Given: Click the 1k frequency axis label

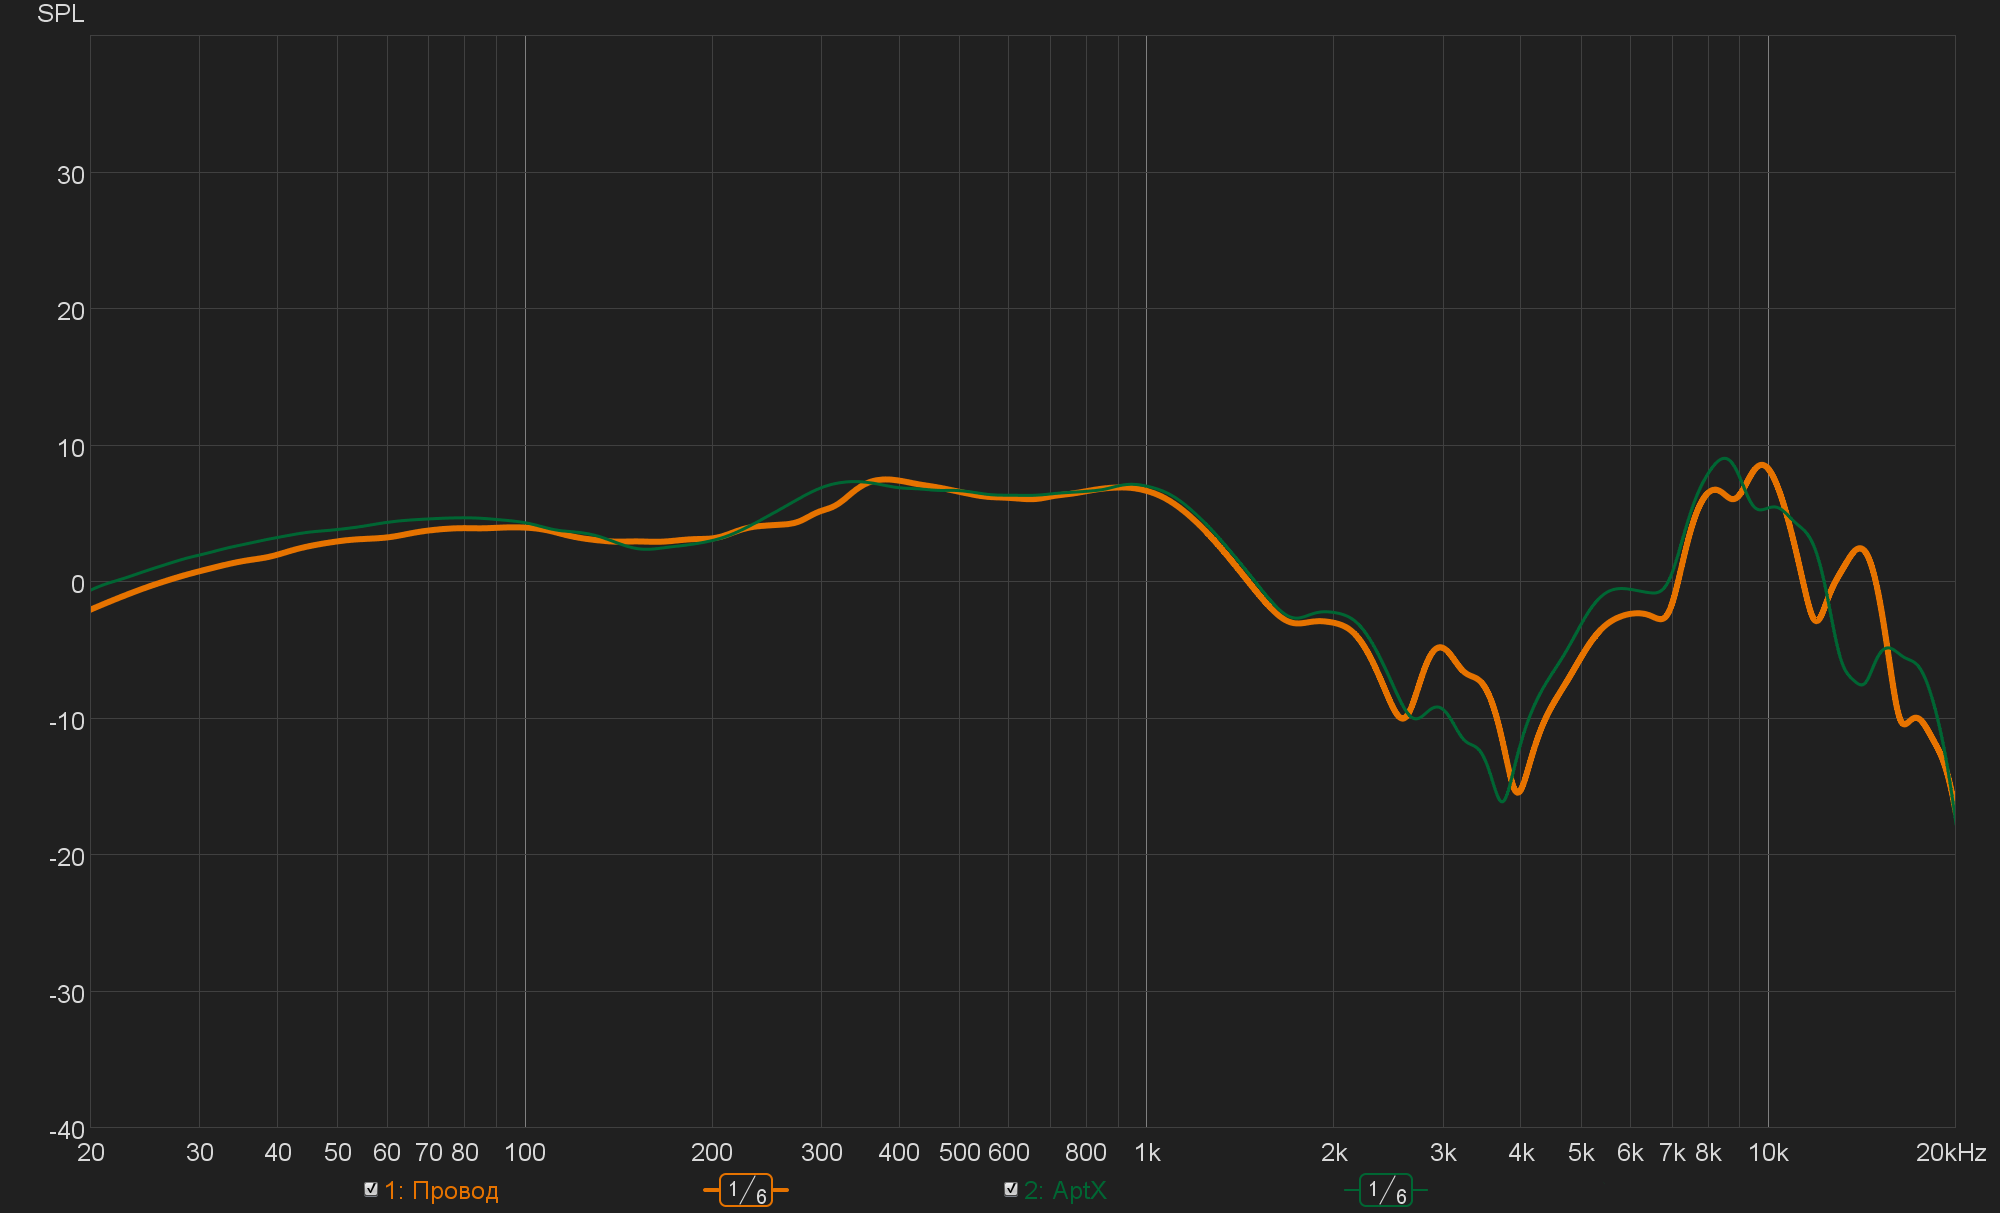Looking at the screenshot, I should click(x=1147, y=1153).
